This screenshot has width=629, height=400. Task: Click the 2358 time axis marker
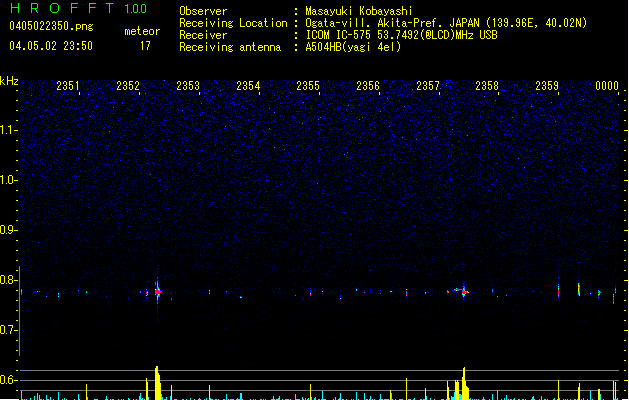[x=487, y=85]
